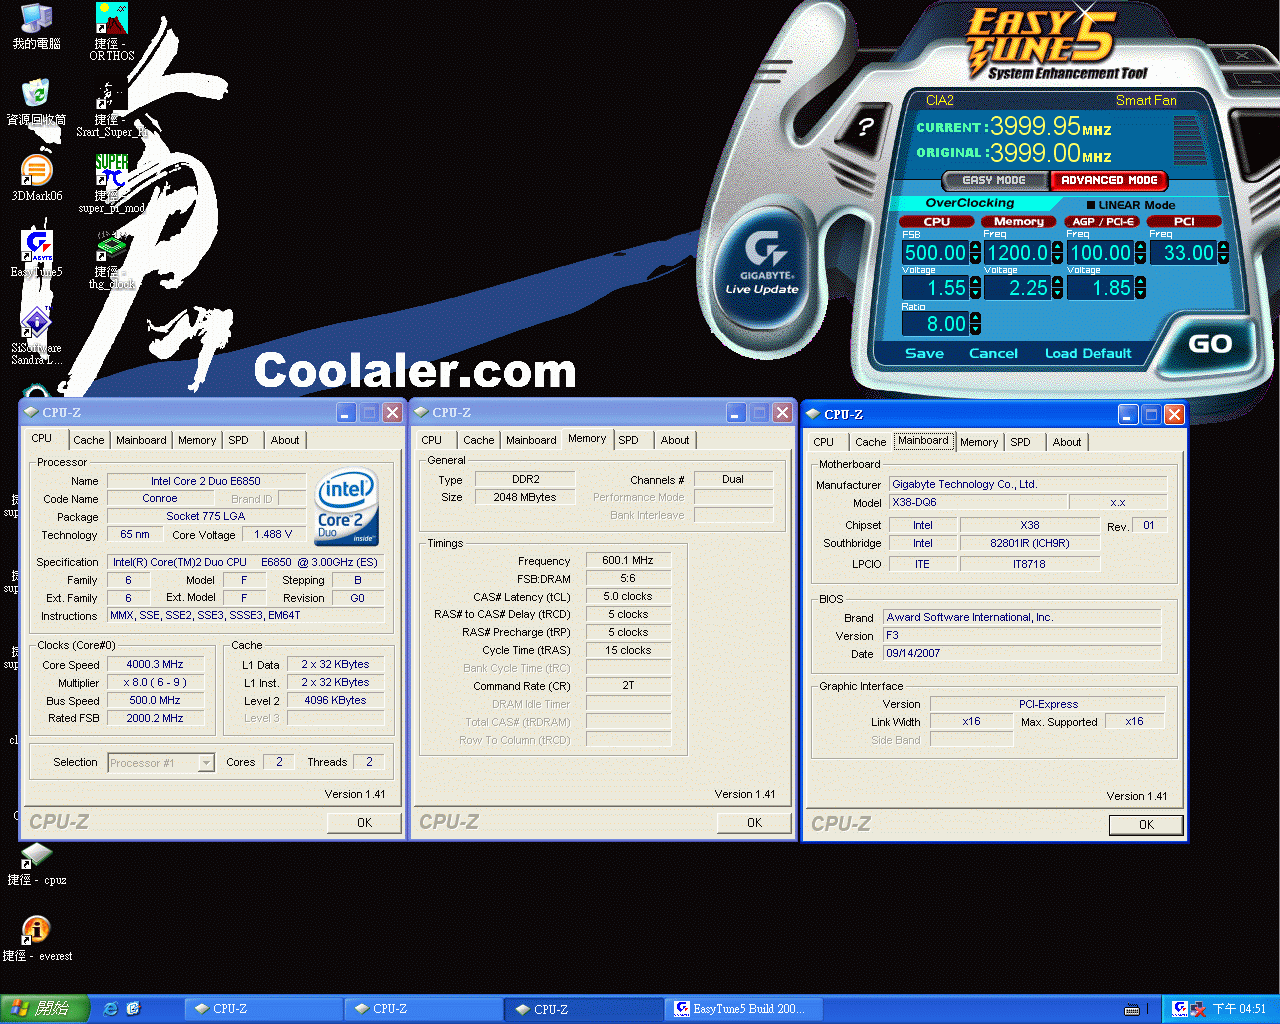Launch the 3DMark06 desktop shortcut
The height and width of the screenshot is (1024, 1280).
point(37,178)
